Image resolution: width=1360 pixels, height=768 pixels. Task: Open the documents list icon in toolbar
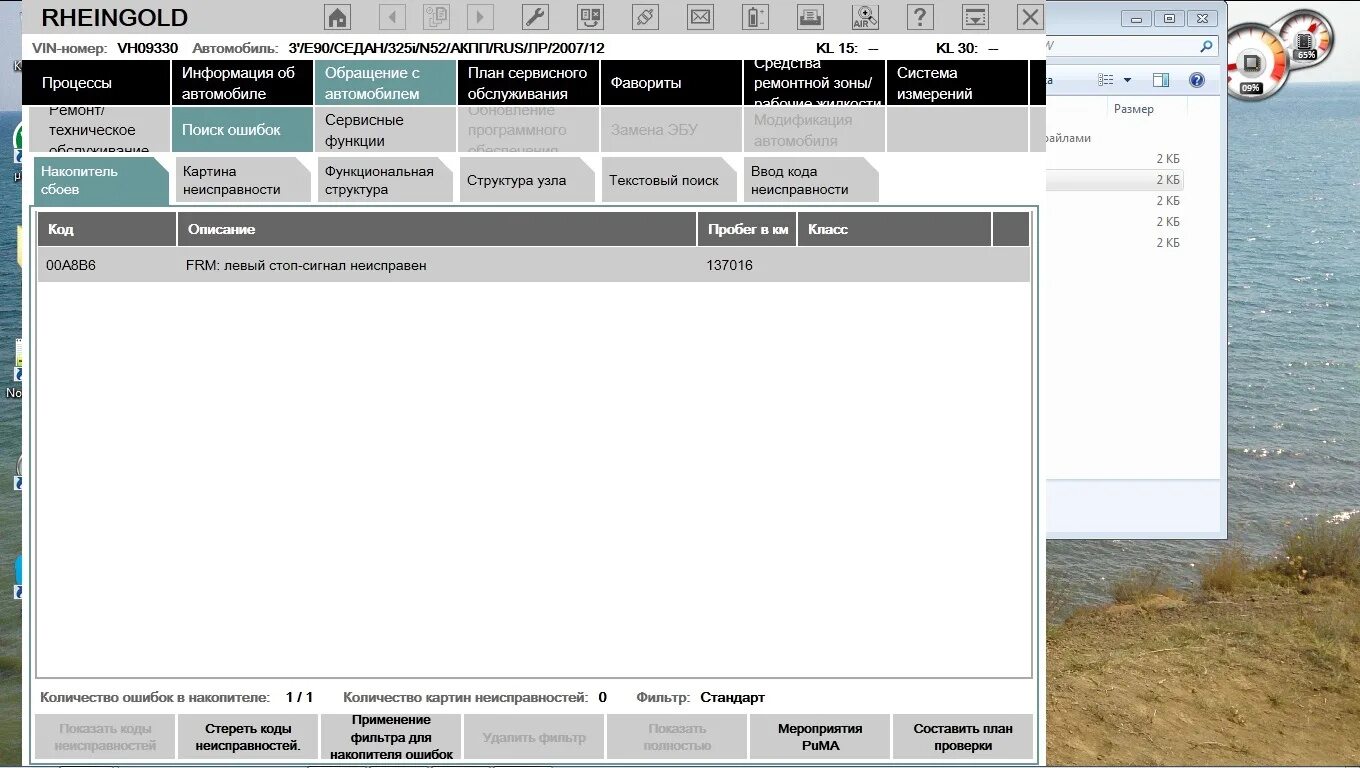(x=436, y=17)
